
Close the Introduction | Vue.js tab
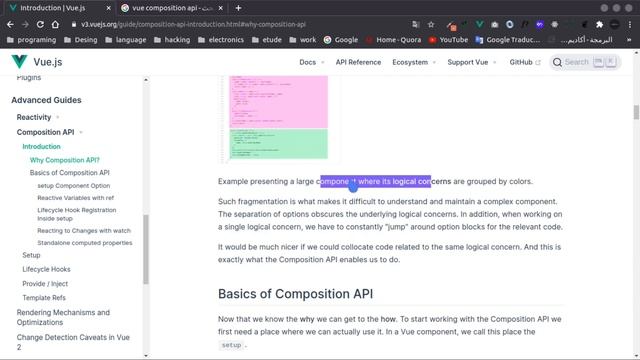coord(108,8)
